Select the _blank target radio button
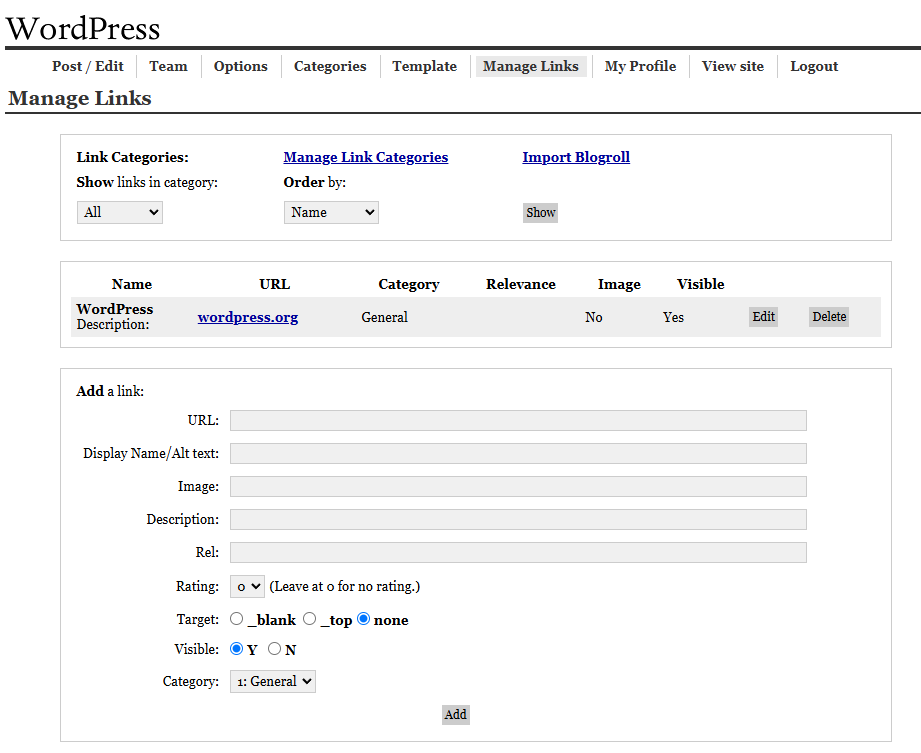 point(237,618)
